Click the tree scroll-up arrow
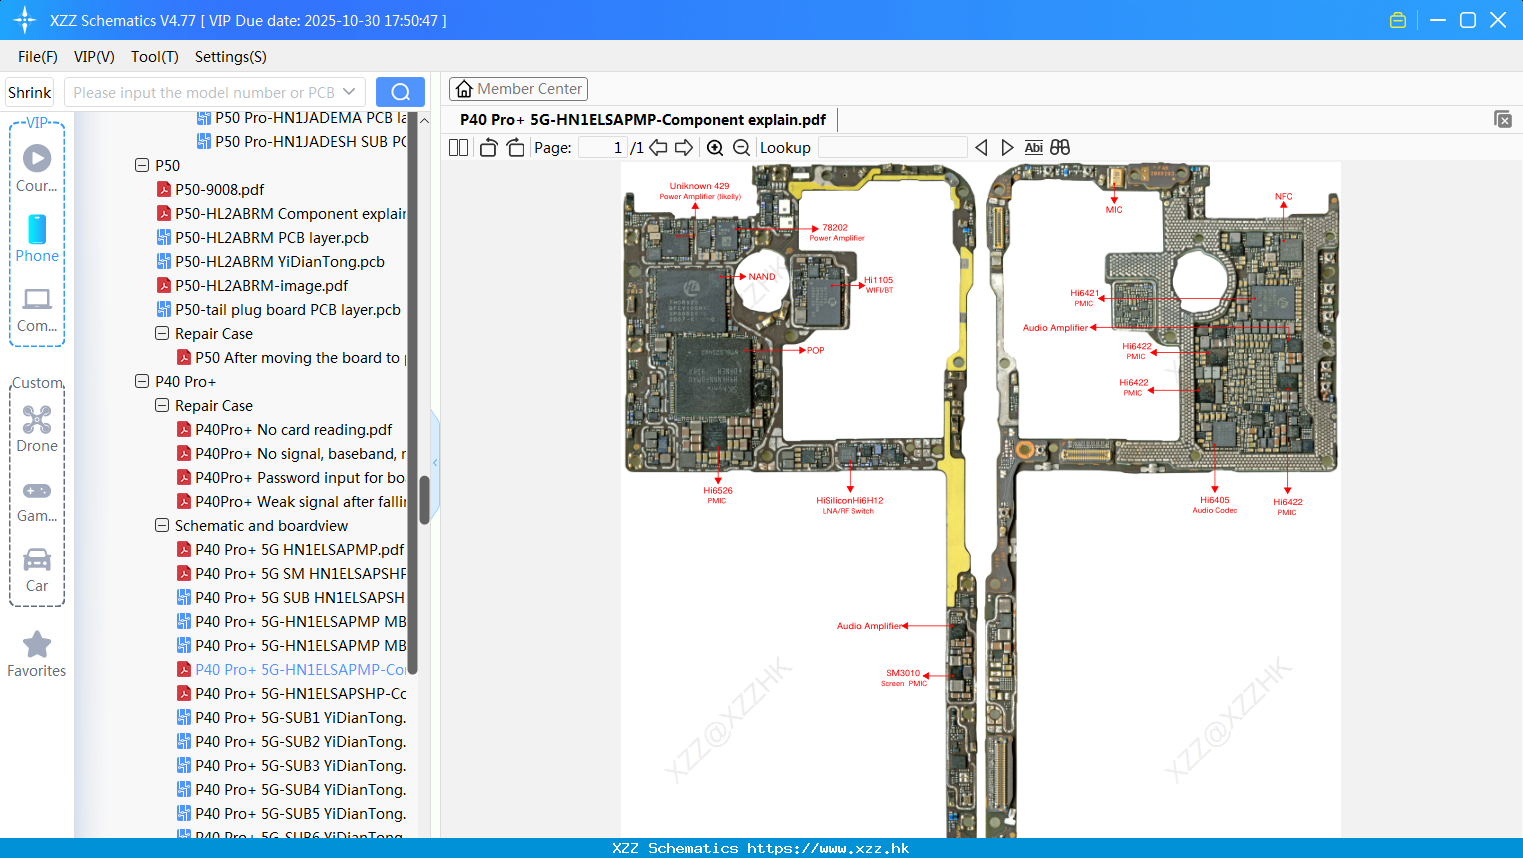The width and height of the screenshot is (1523, 858). click(x=424, y=120)
